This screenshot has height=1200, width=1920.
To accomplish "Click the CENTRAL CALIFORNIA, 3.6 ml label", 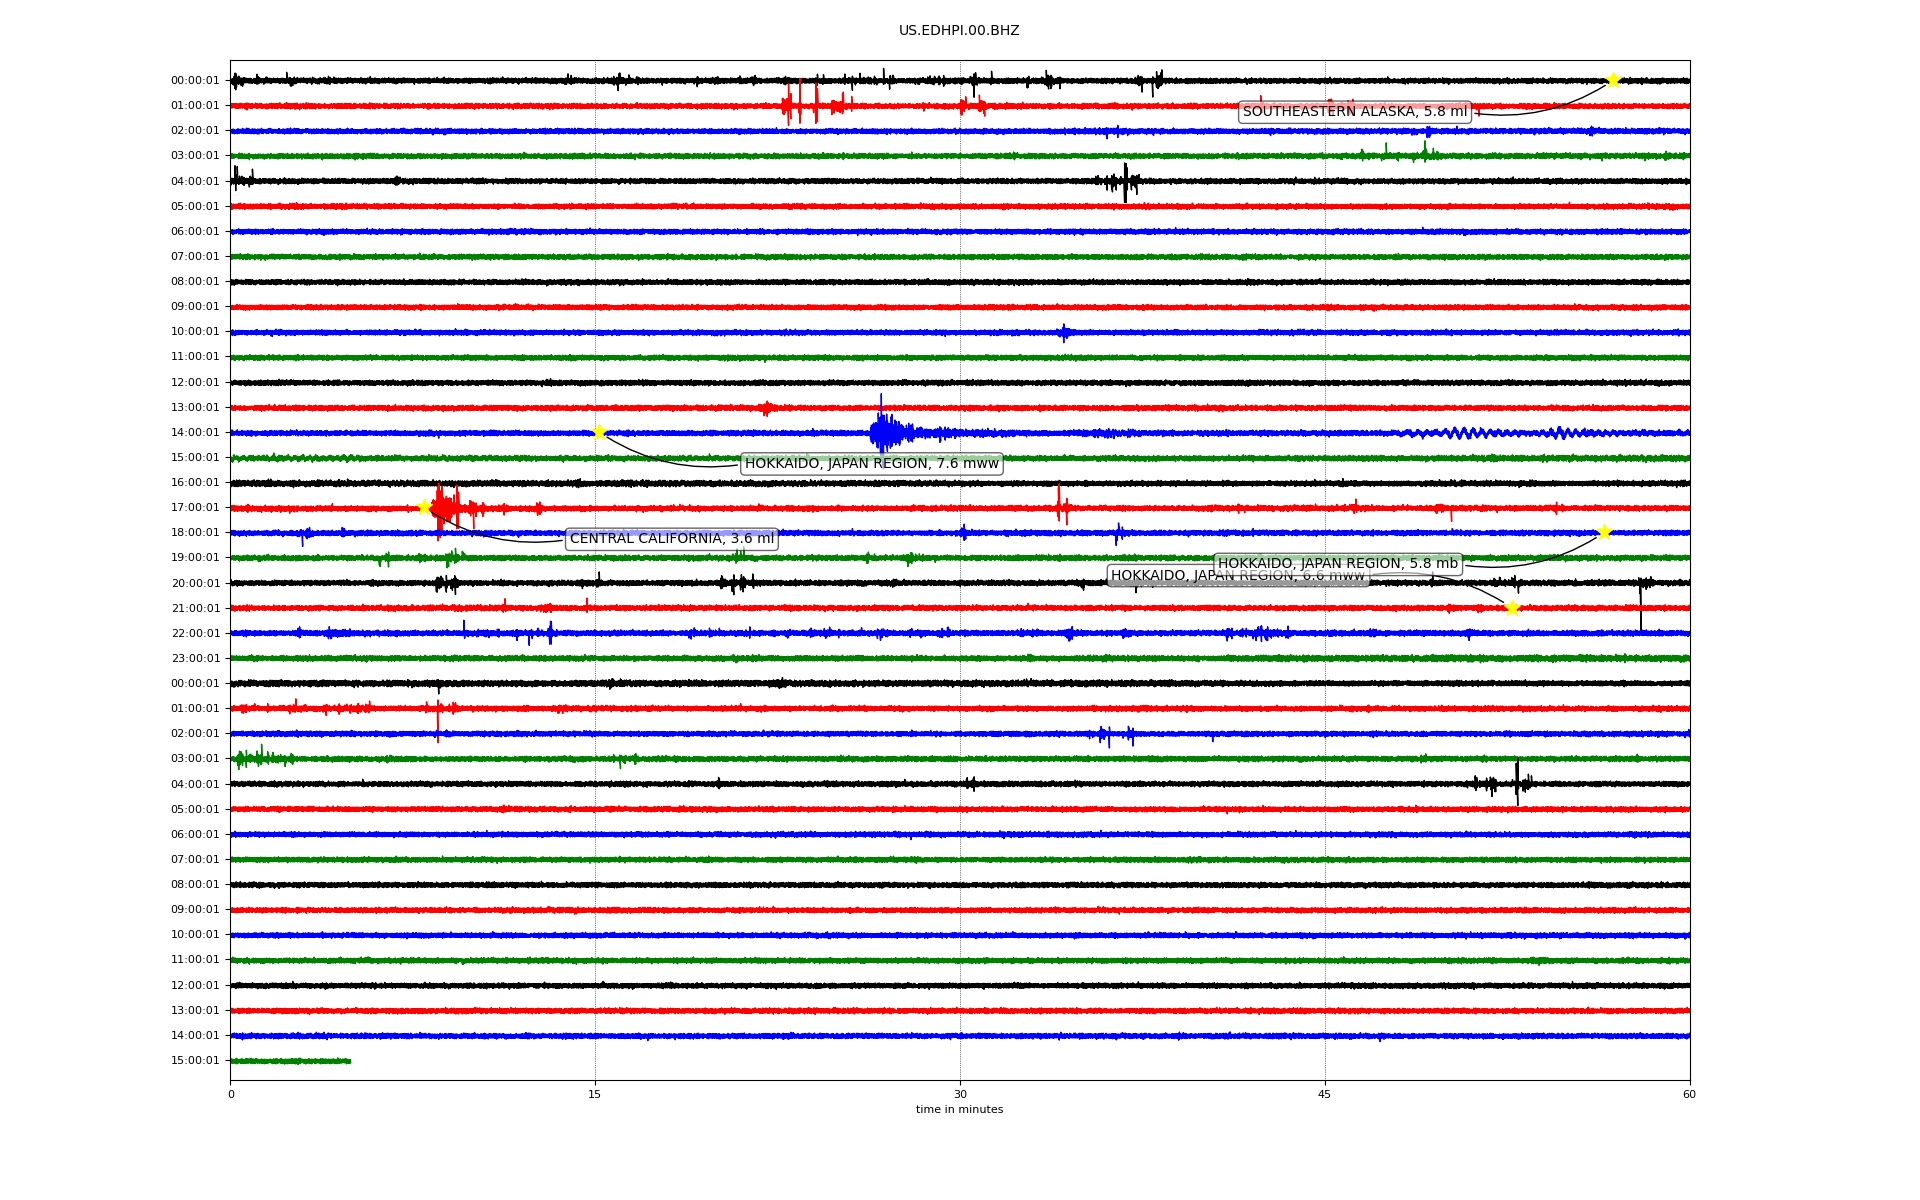I will pos(671,539).
